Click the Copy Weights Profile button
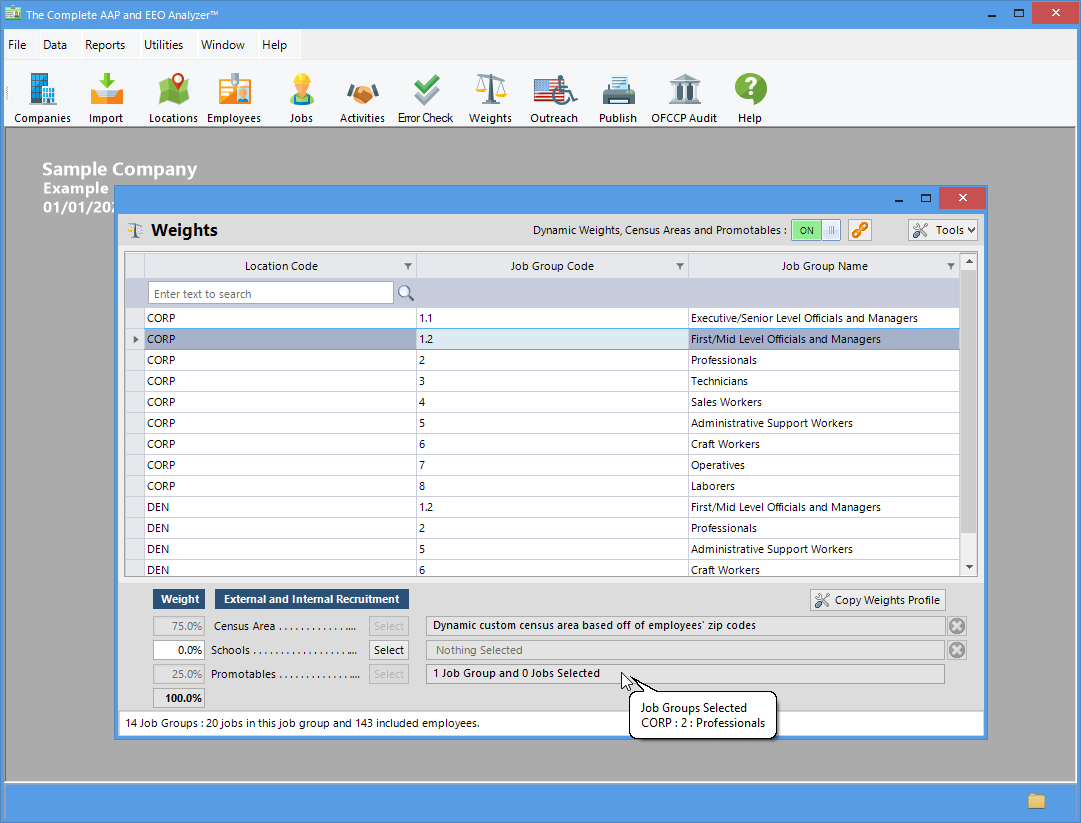This screenshot has width=1081, height=823. click(877, 600)
